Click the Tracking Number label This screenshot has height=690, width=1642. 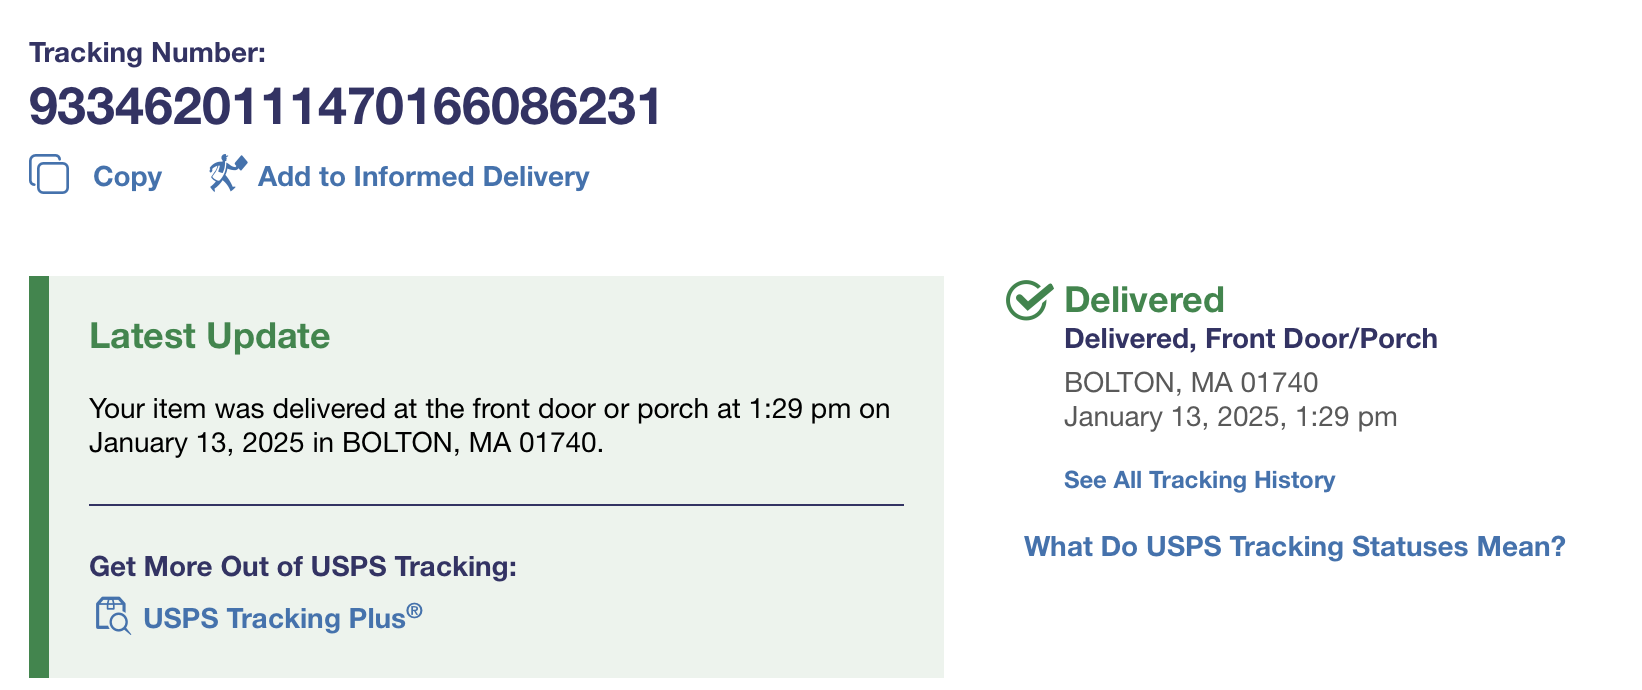tap(147, 52)
